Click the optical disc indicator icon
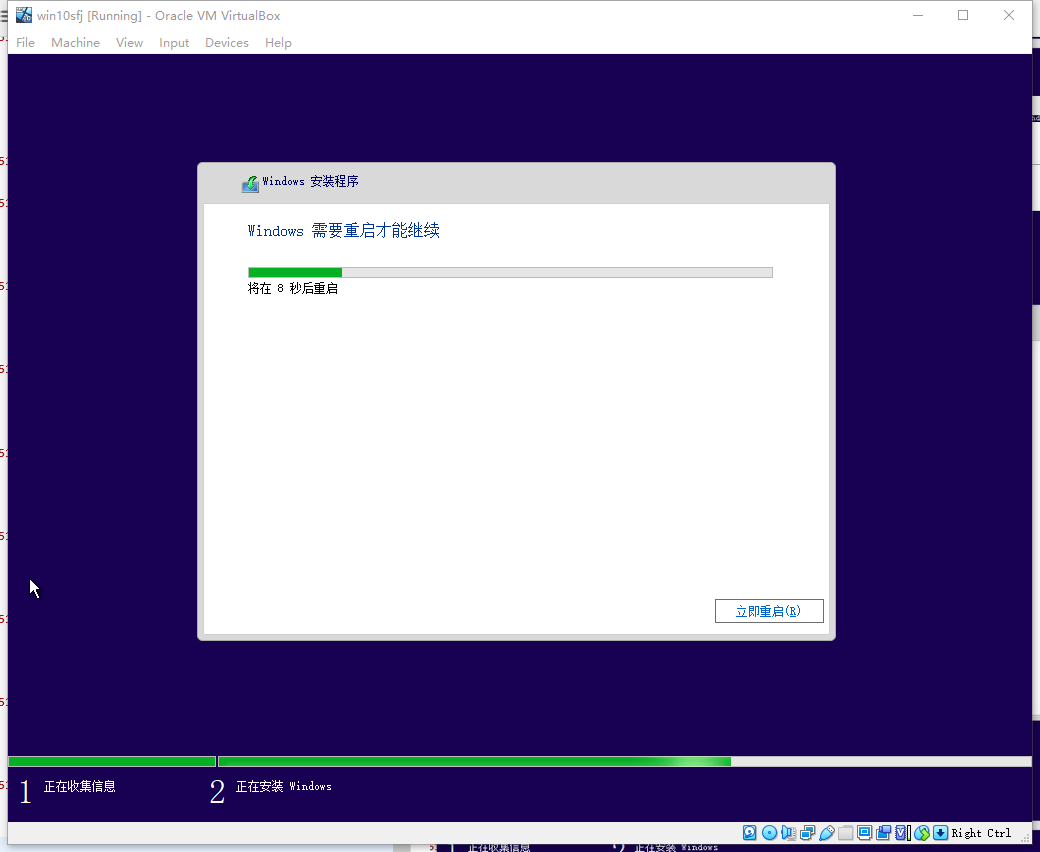1040x852 pixels. pyautogui.click(x=769, y=833)
